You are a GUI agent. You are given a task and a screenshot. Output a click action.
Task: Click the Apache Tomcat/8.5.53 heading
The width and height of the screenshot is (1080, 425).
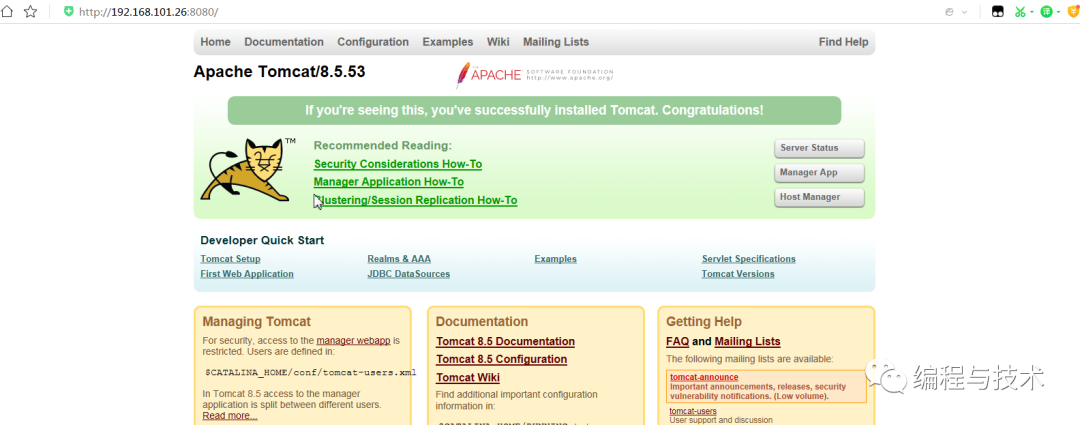click(x=280, y=72)
